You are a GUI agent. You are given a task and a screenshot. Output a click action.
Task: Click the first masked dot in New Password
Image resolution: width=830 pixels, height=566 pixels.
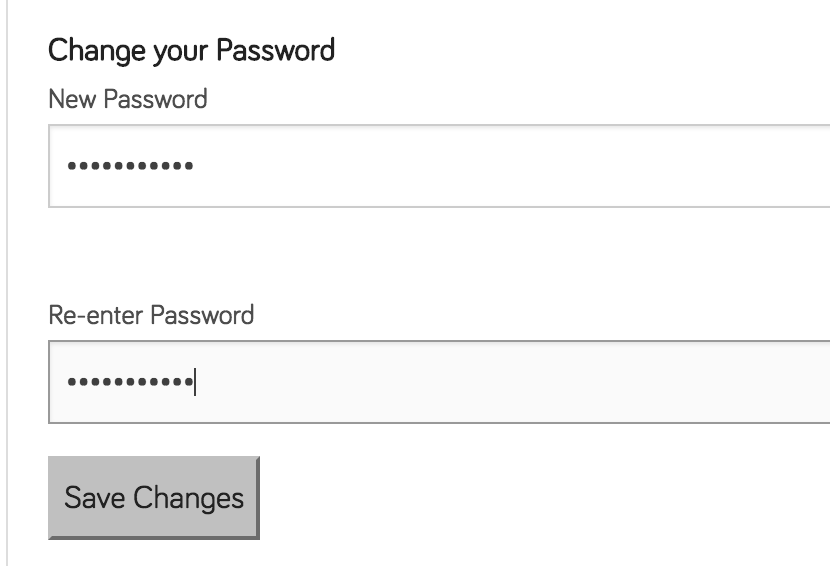[x=71, y=166]
